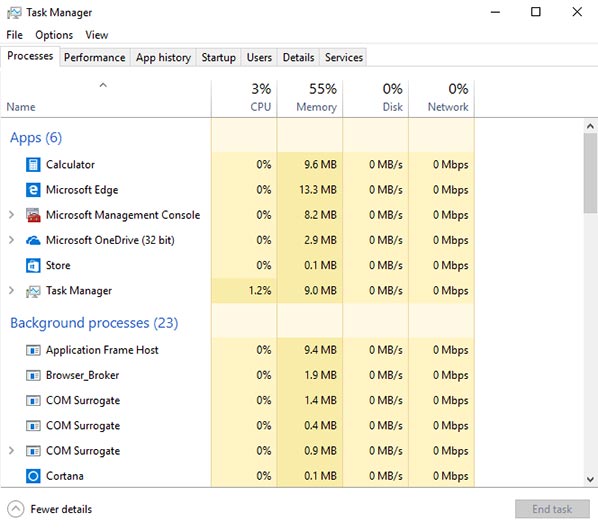The image size is (598, 531).
Task: Click the vertical scrollbar thumb
Action: (x=590, y=173)
